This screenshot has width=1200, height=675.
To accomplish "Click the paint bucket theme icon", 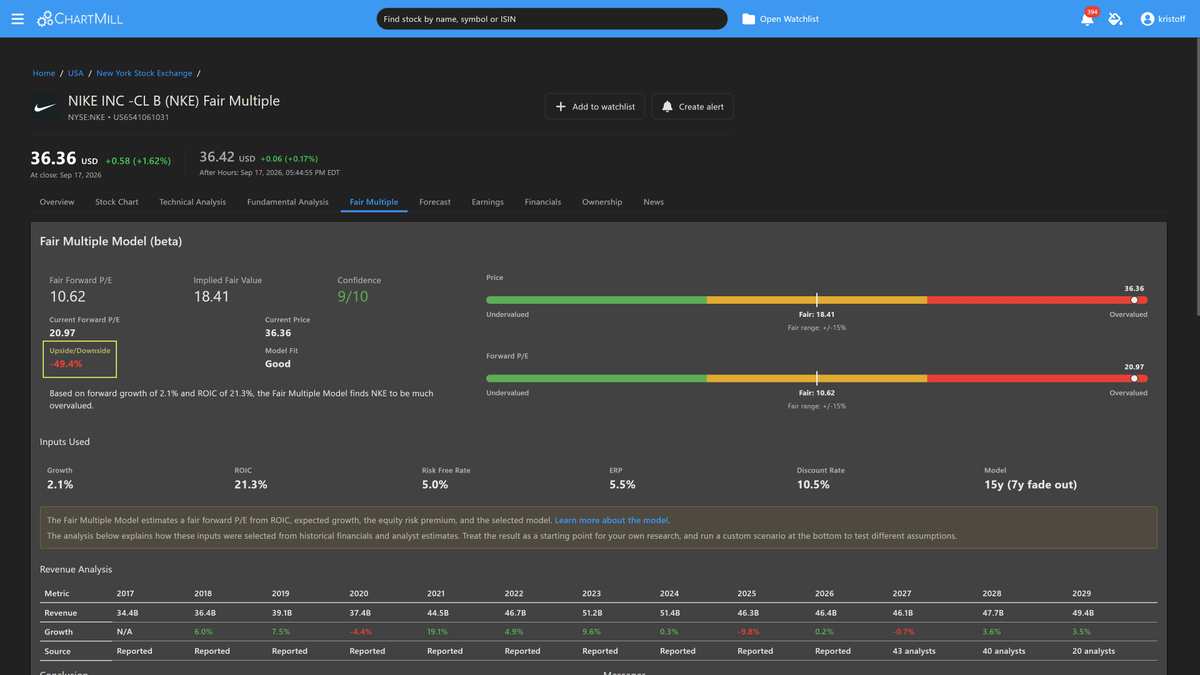I will 1115,19.
